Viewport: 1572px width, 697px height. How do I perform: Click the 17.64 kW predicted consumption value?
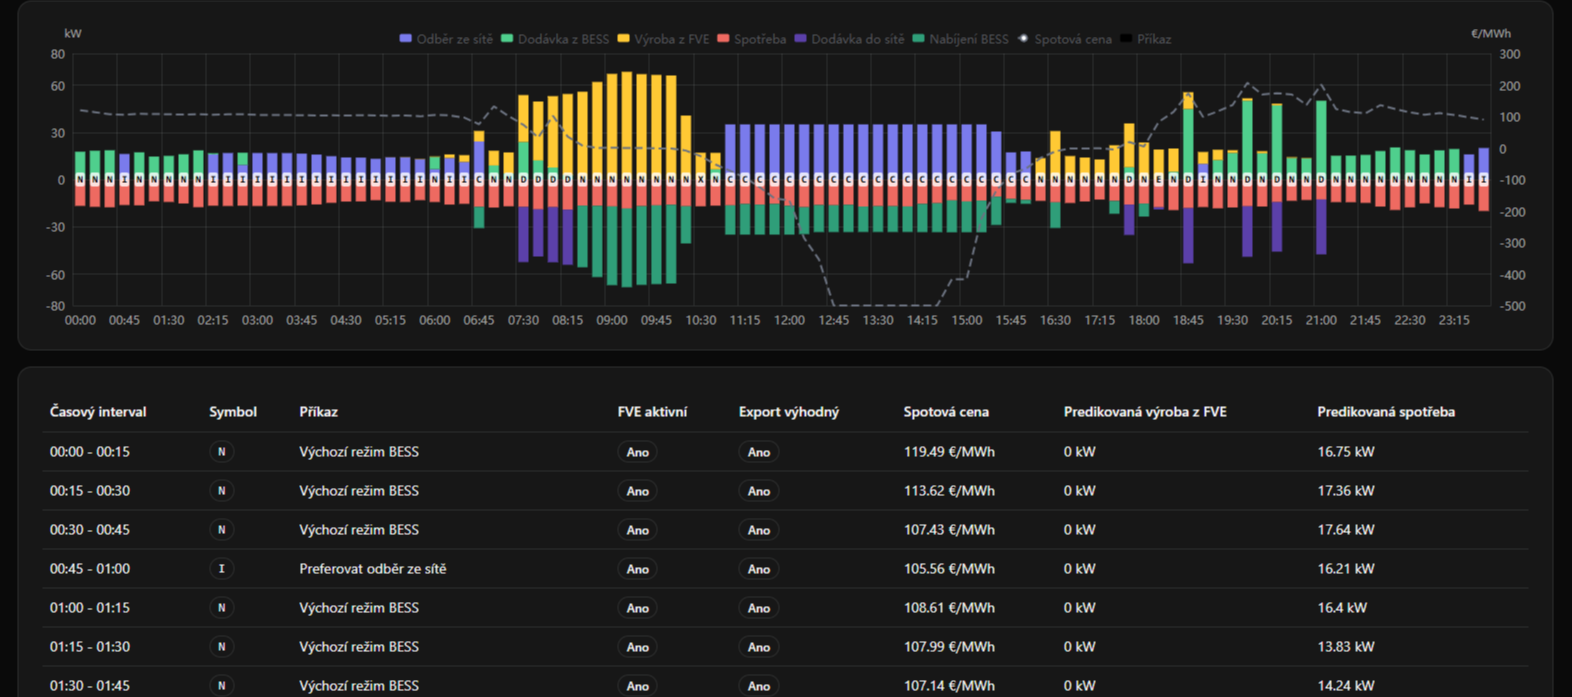(1346, 530)
